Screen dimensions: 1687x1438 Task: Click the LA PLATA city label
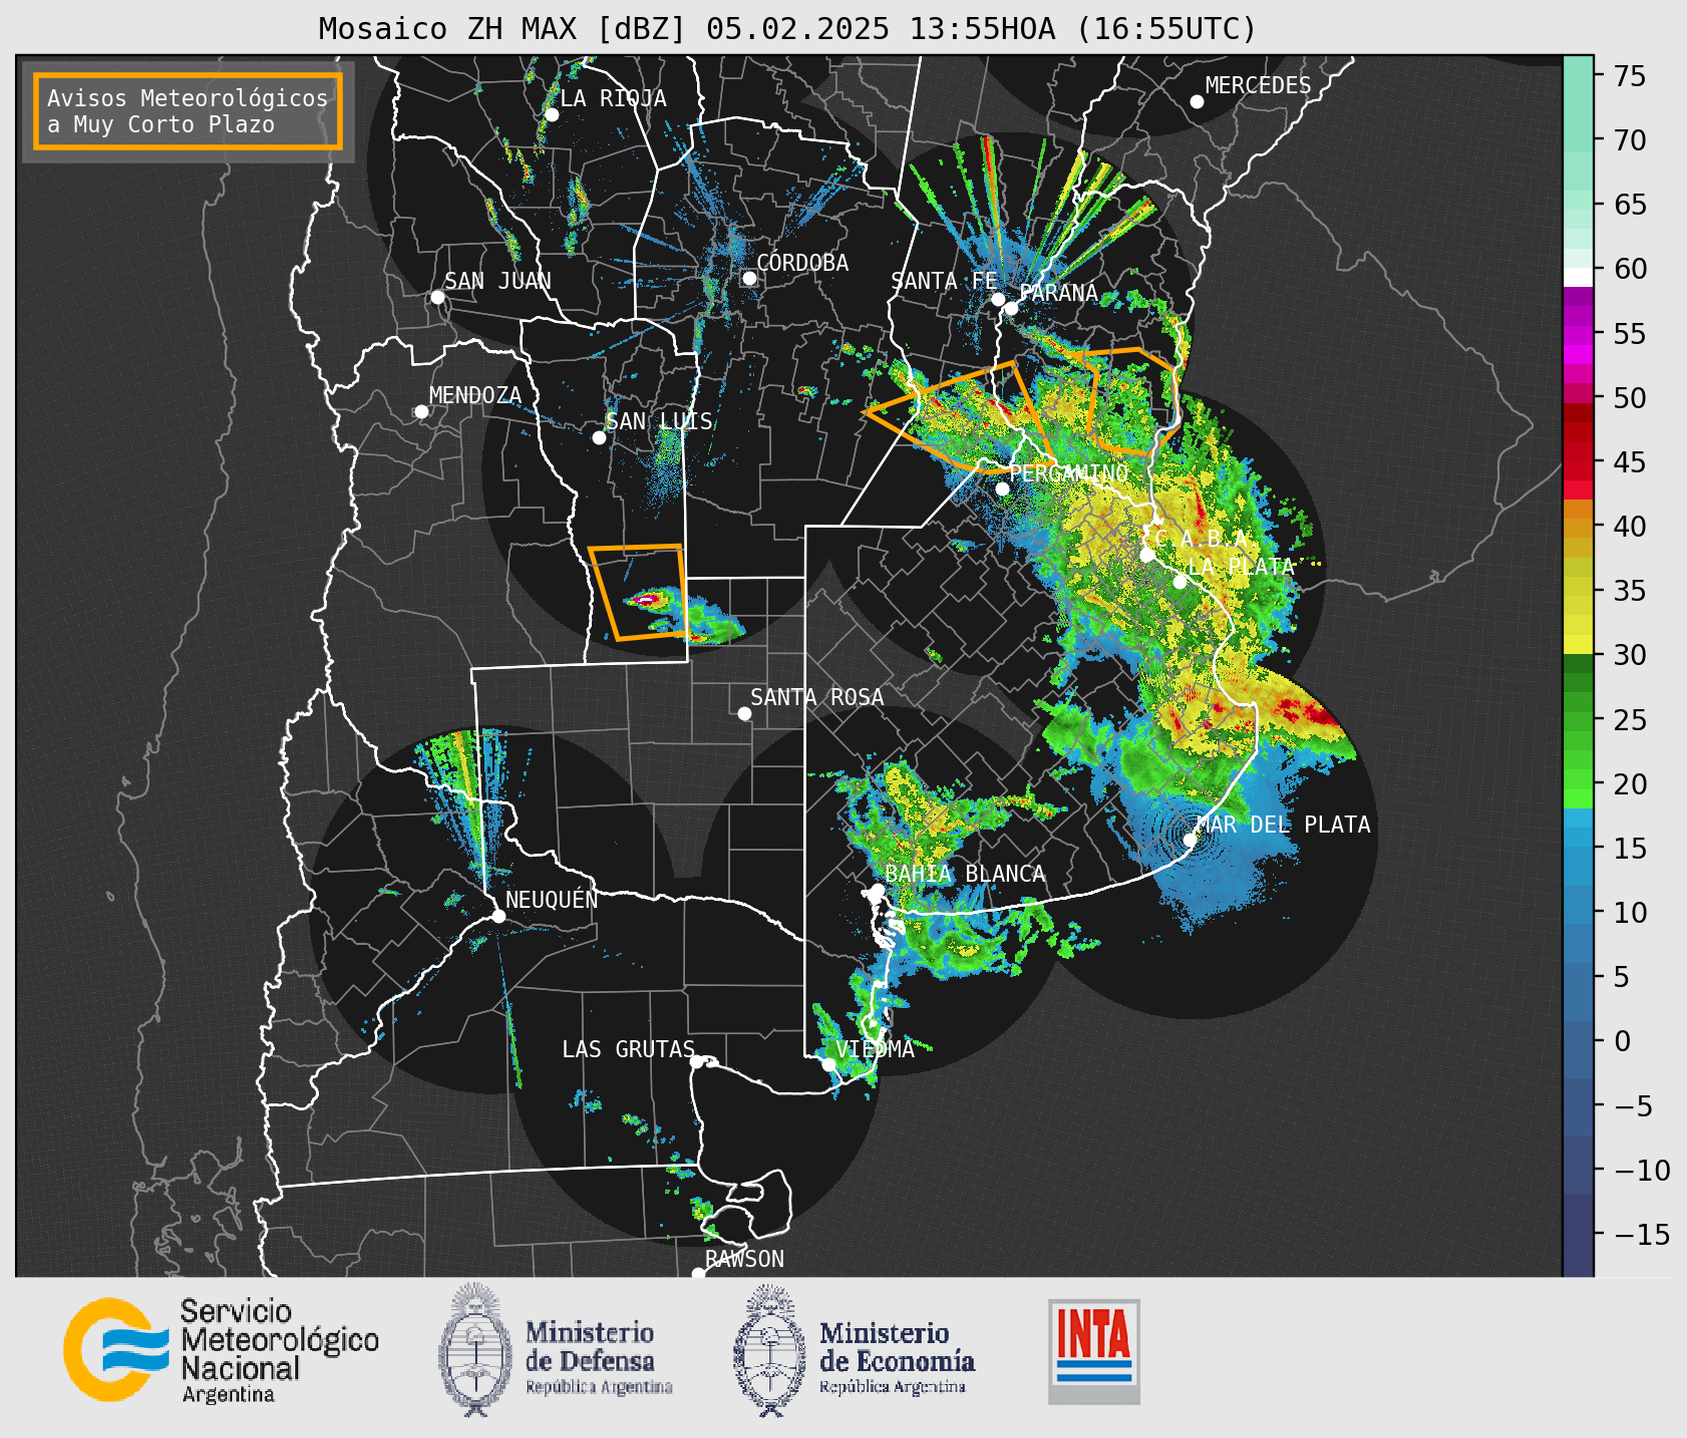(x=1241, y=566)
